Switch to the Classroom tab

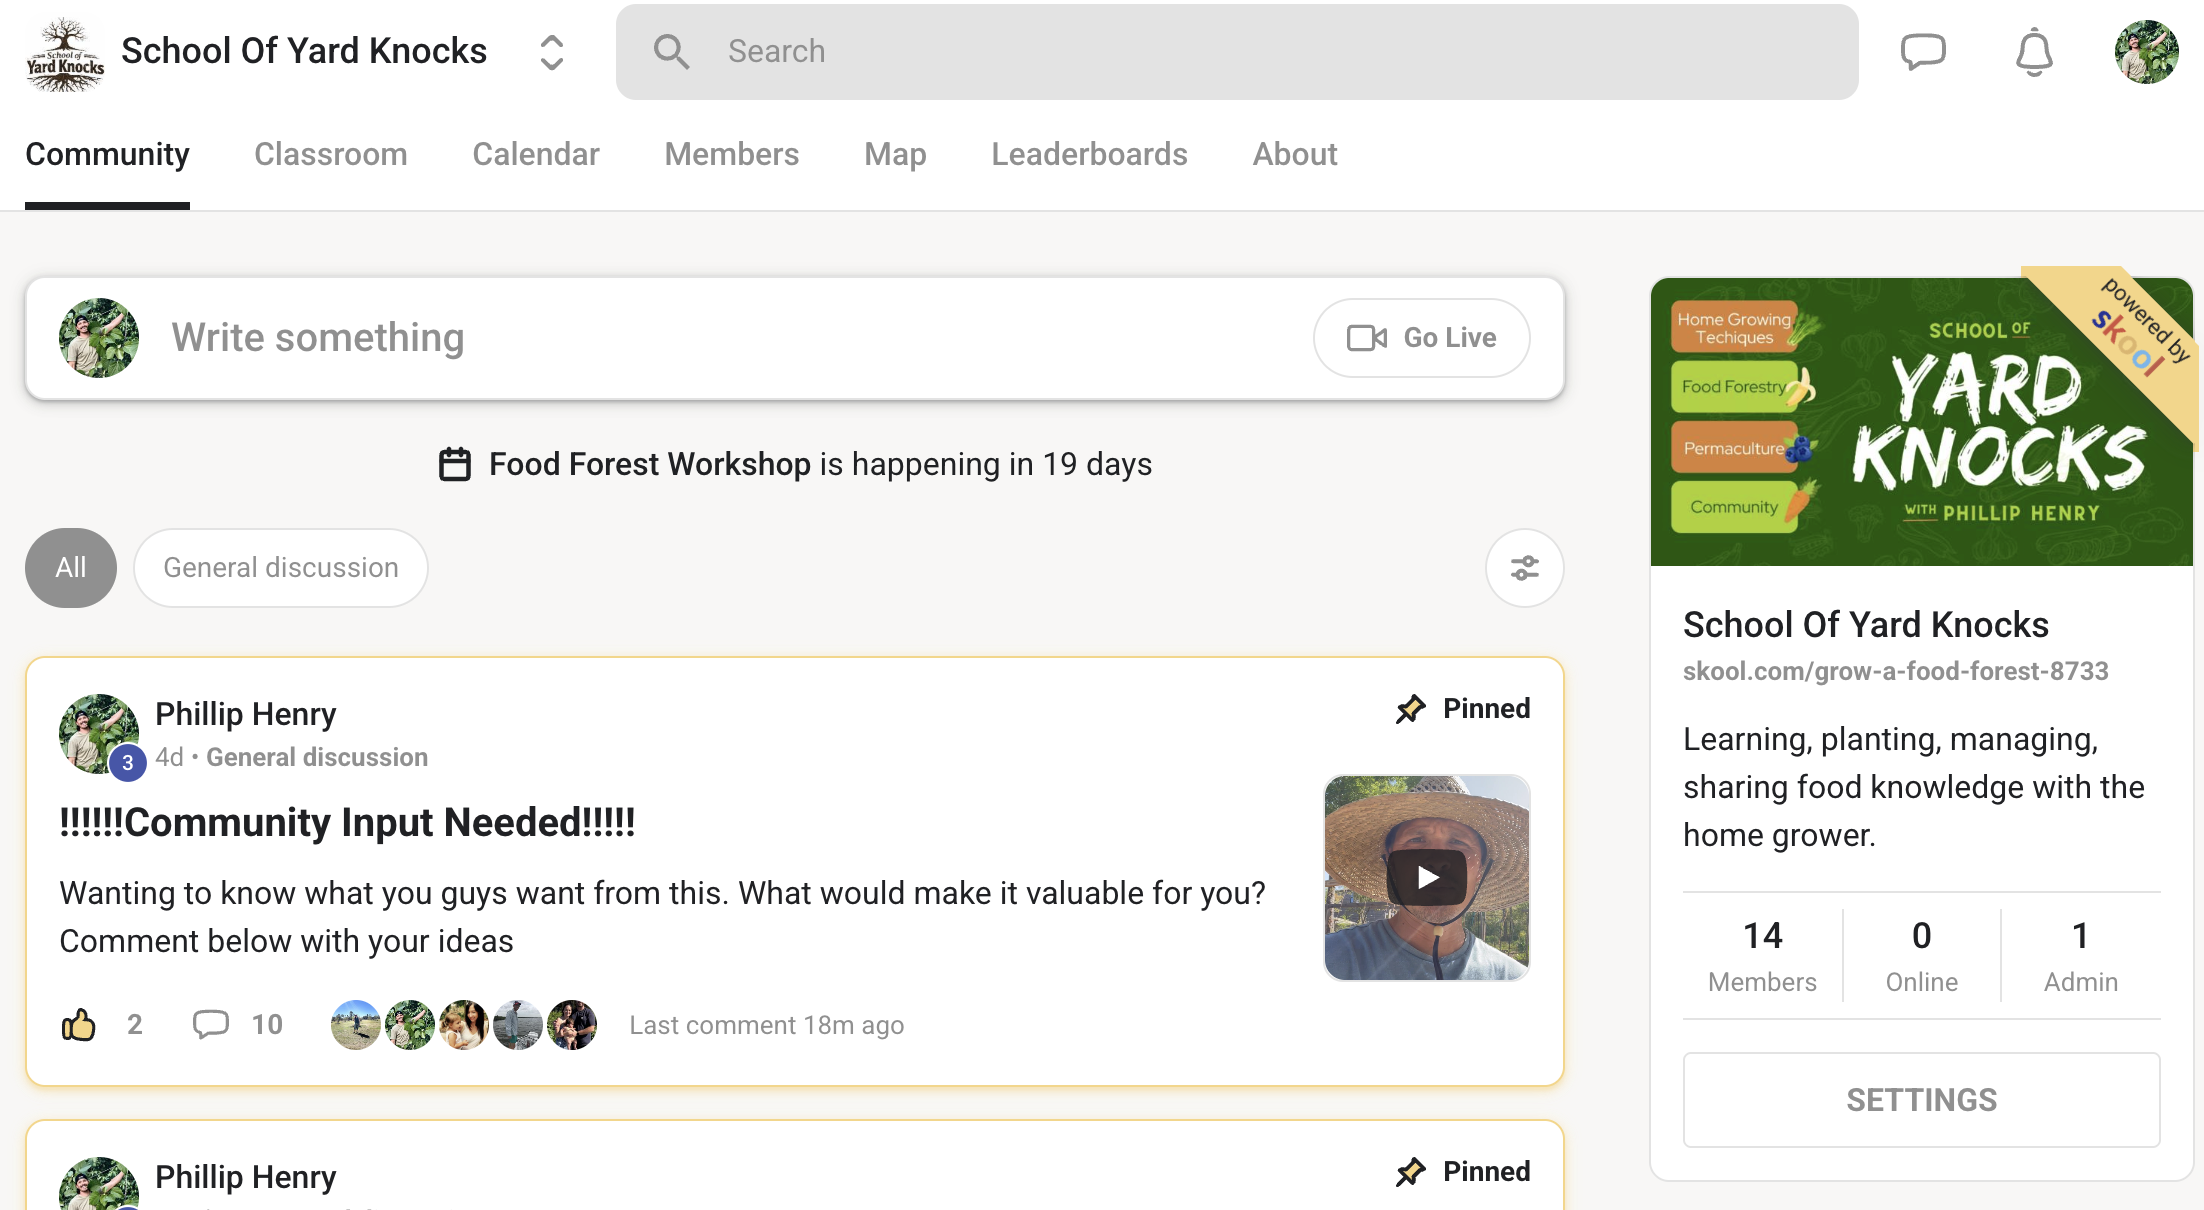point(331,154)
